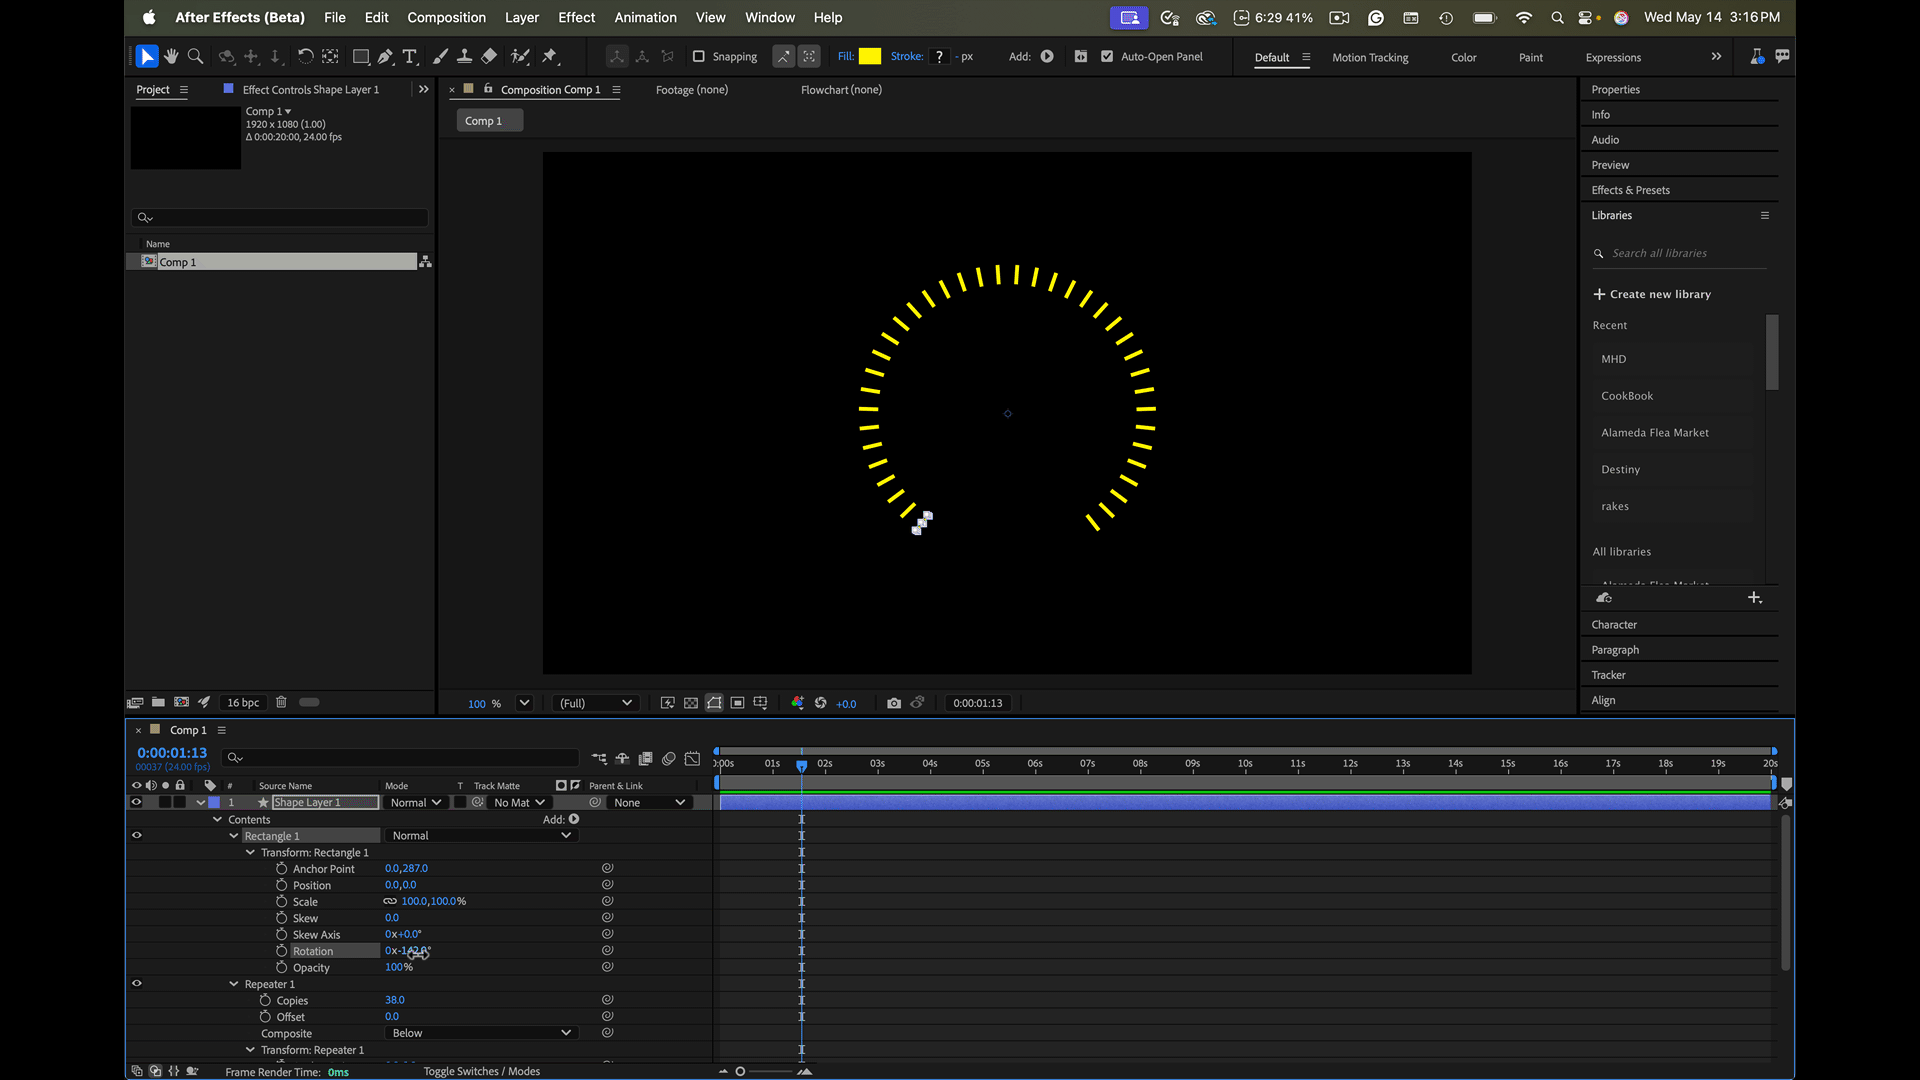Viewport: 1920px width, 1080px height.
Task: Click Toggle Switches / Modes
Action: [481, 1071]
